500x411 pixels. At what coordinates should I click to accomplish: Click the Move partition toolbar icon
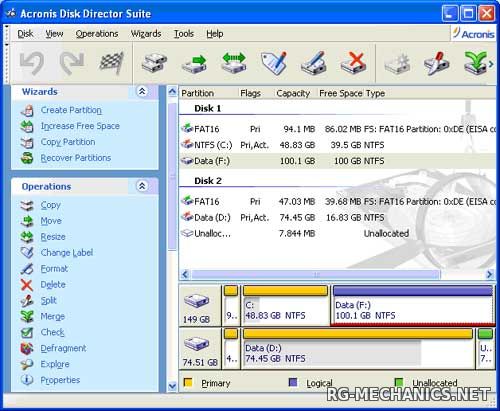coord(194,63)
